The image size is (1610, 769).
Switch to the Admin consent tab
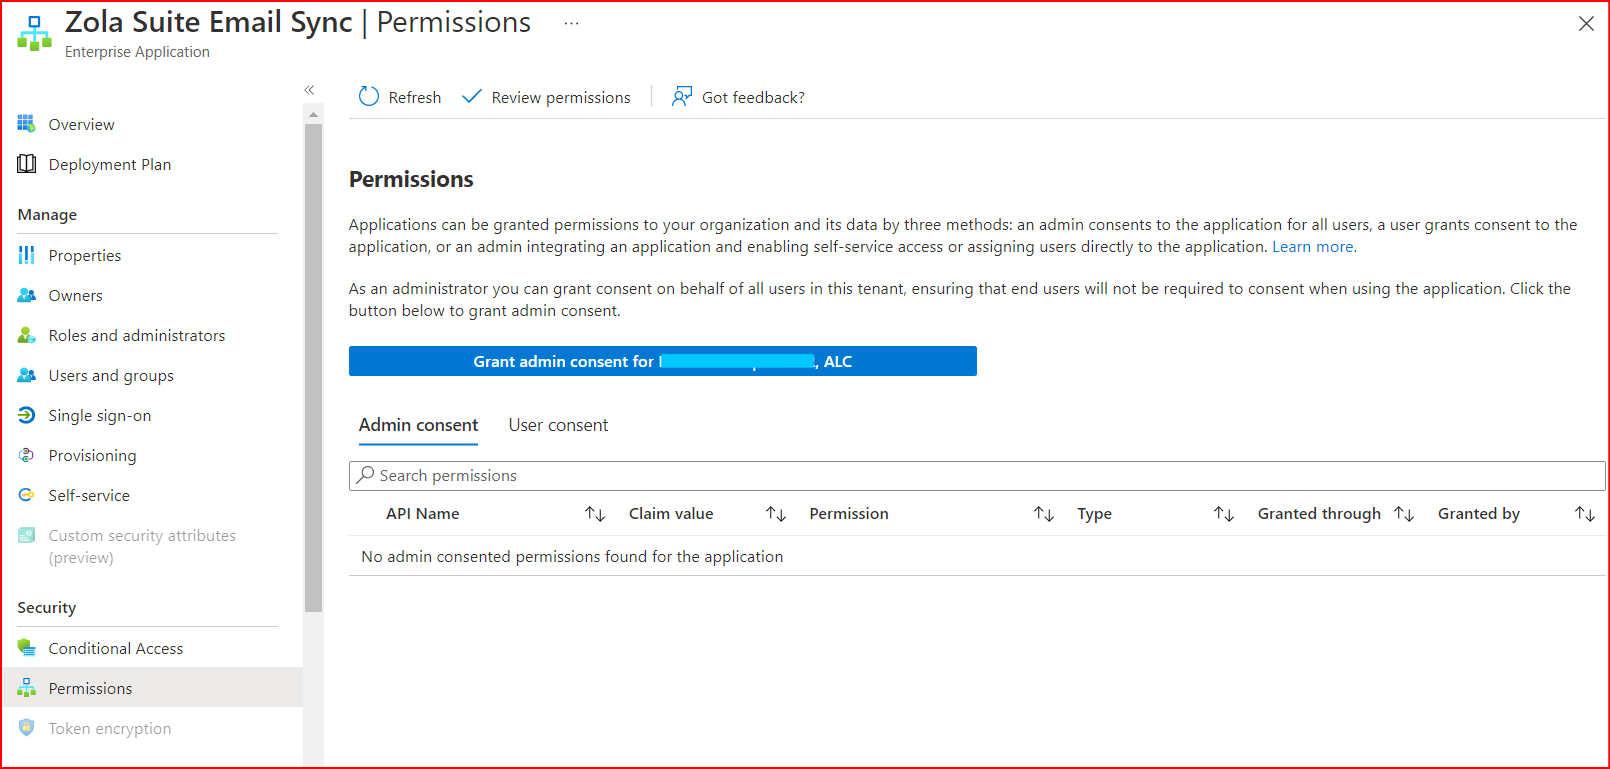(x=418, y=425)
